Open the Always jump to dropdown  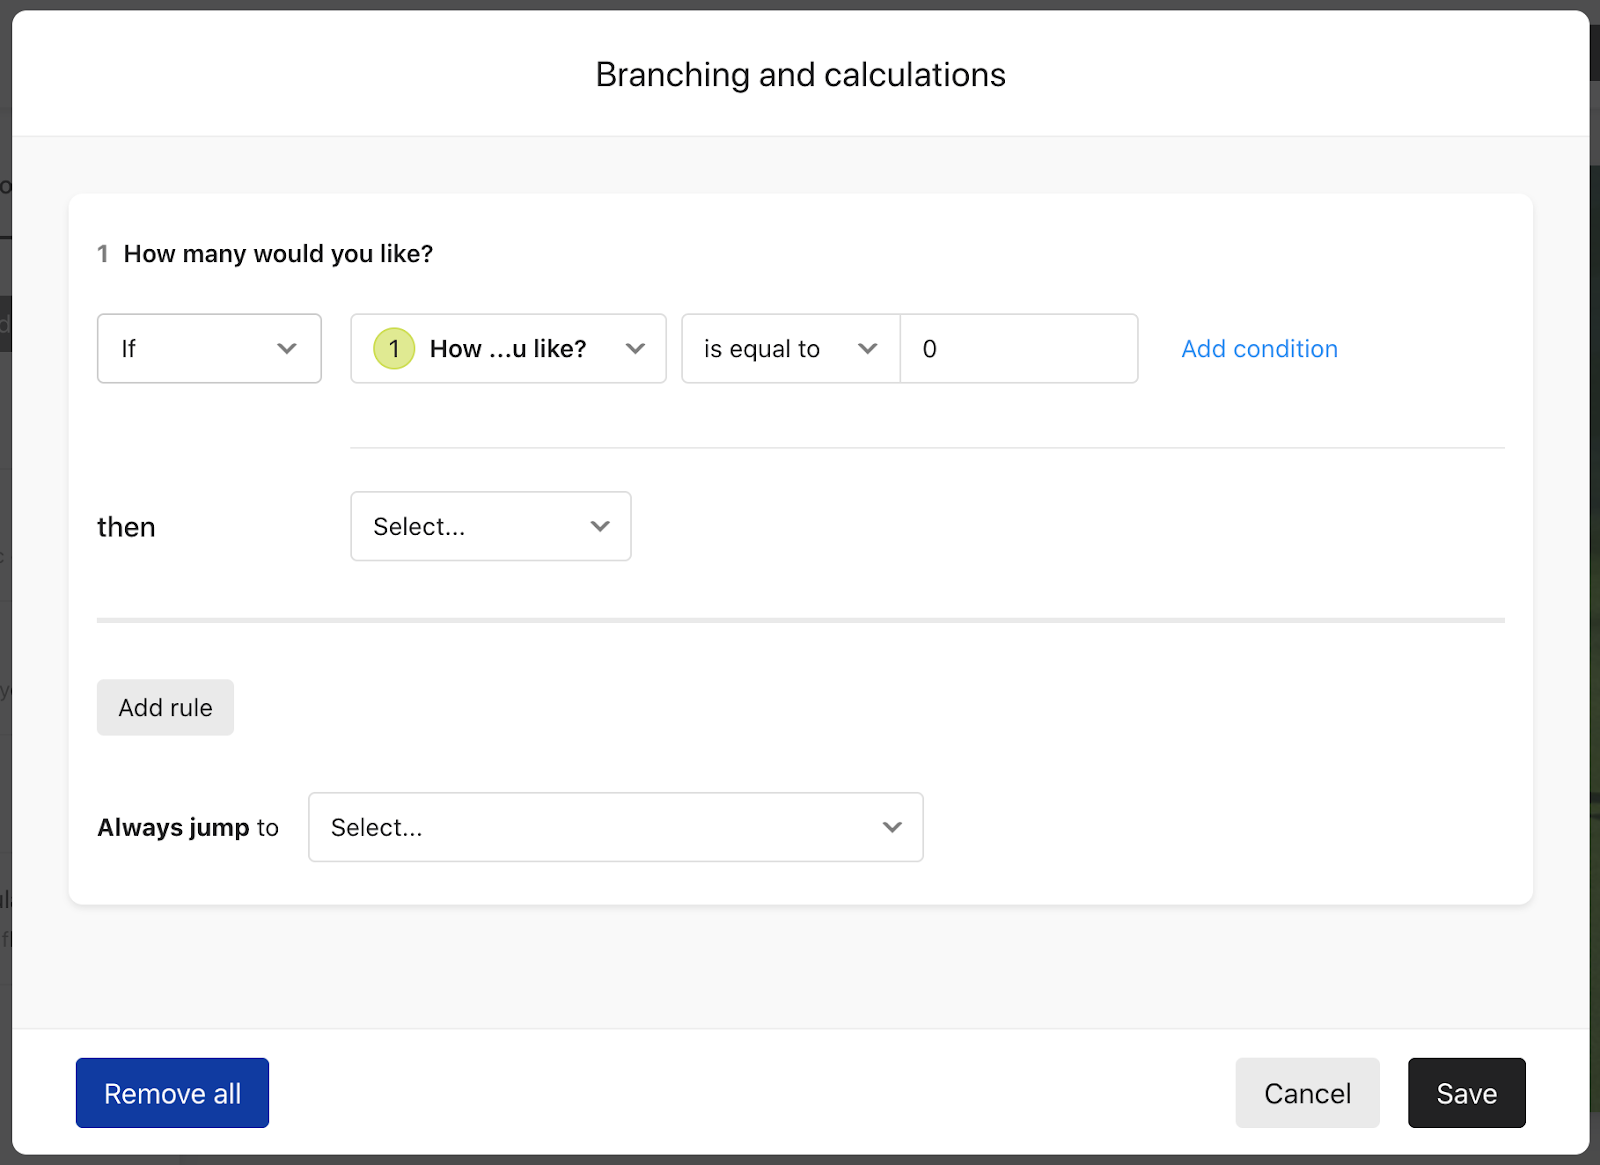coord(616,827)
